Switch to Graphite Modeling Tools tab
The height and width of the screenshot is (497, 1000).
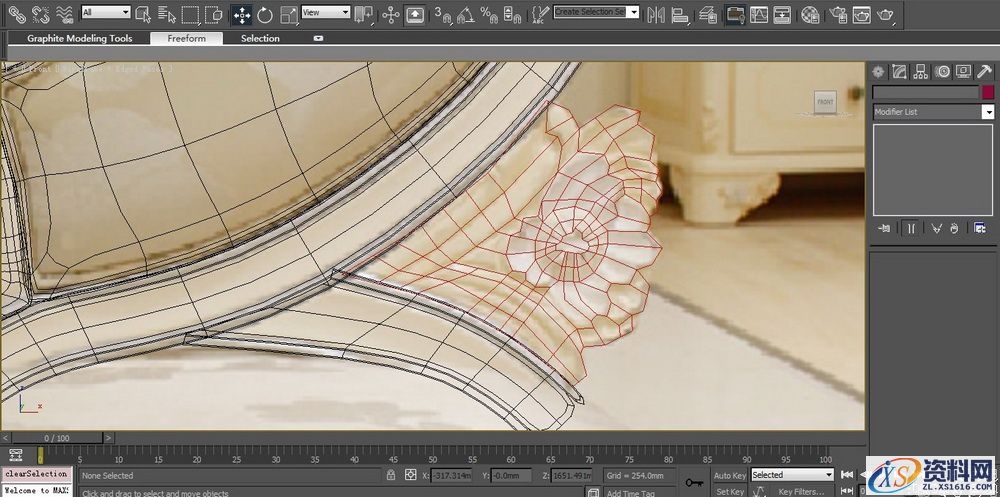coord(80,38)
